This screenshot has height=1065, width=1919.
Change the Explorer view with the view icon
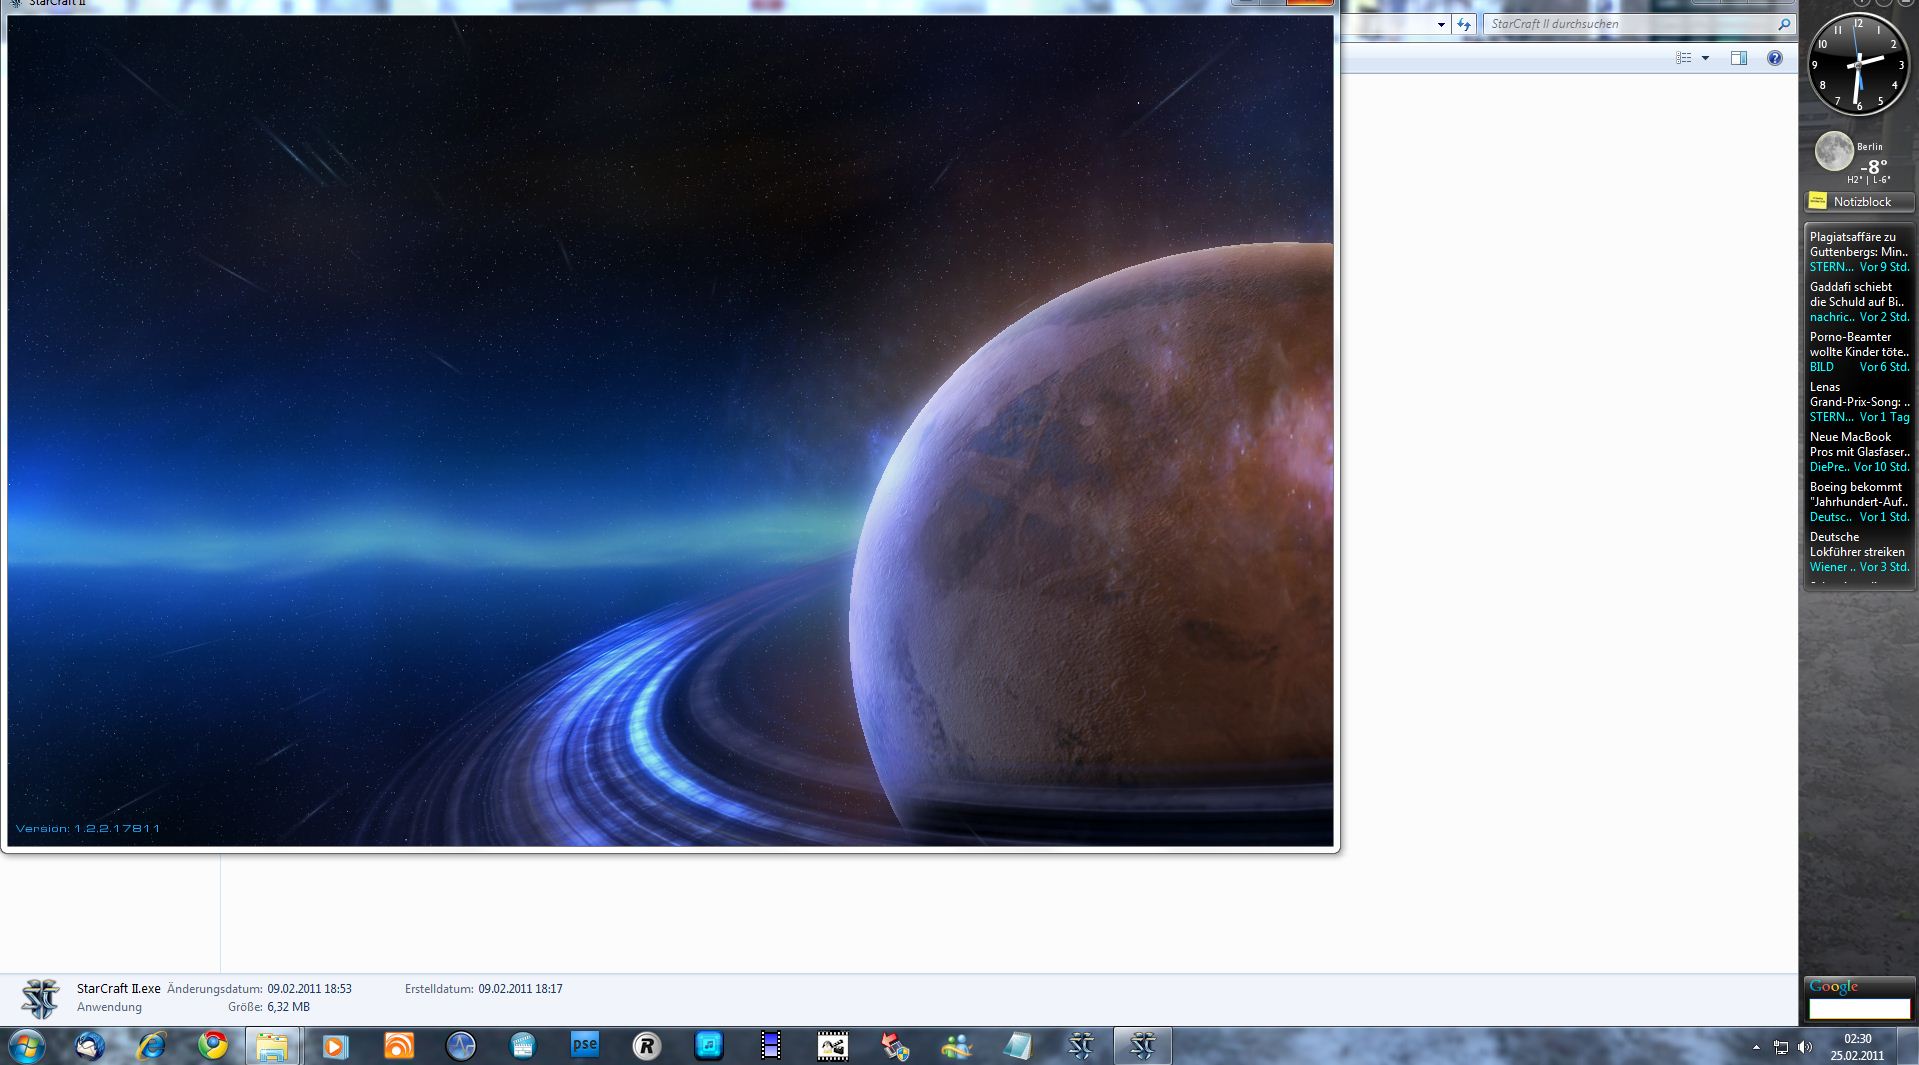(x=1684, y=58)
